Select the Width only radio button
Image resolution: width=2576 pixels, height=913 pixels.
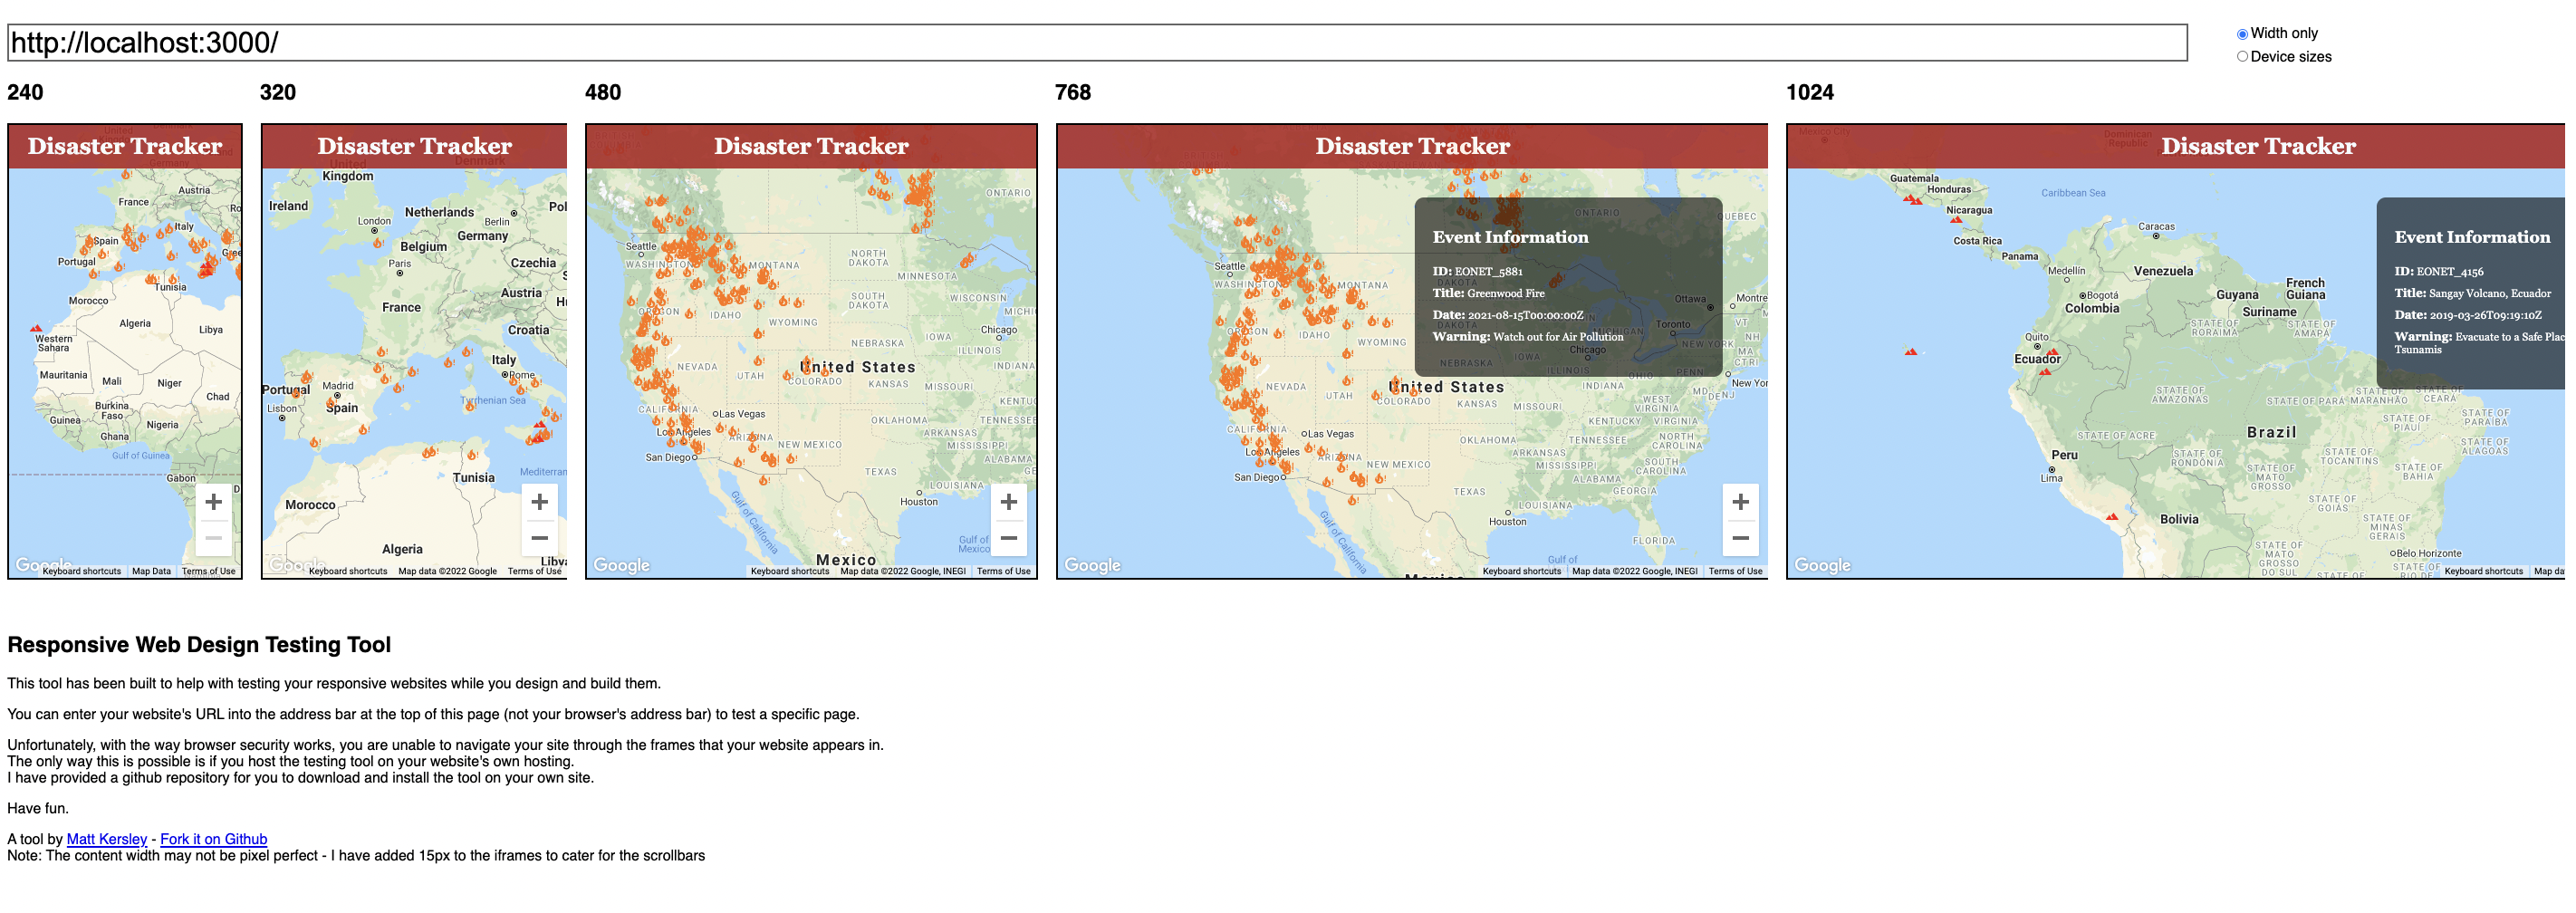[2242, 34]
